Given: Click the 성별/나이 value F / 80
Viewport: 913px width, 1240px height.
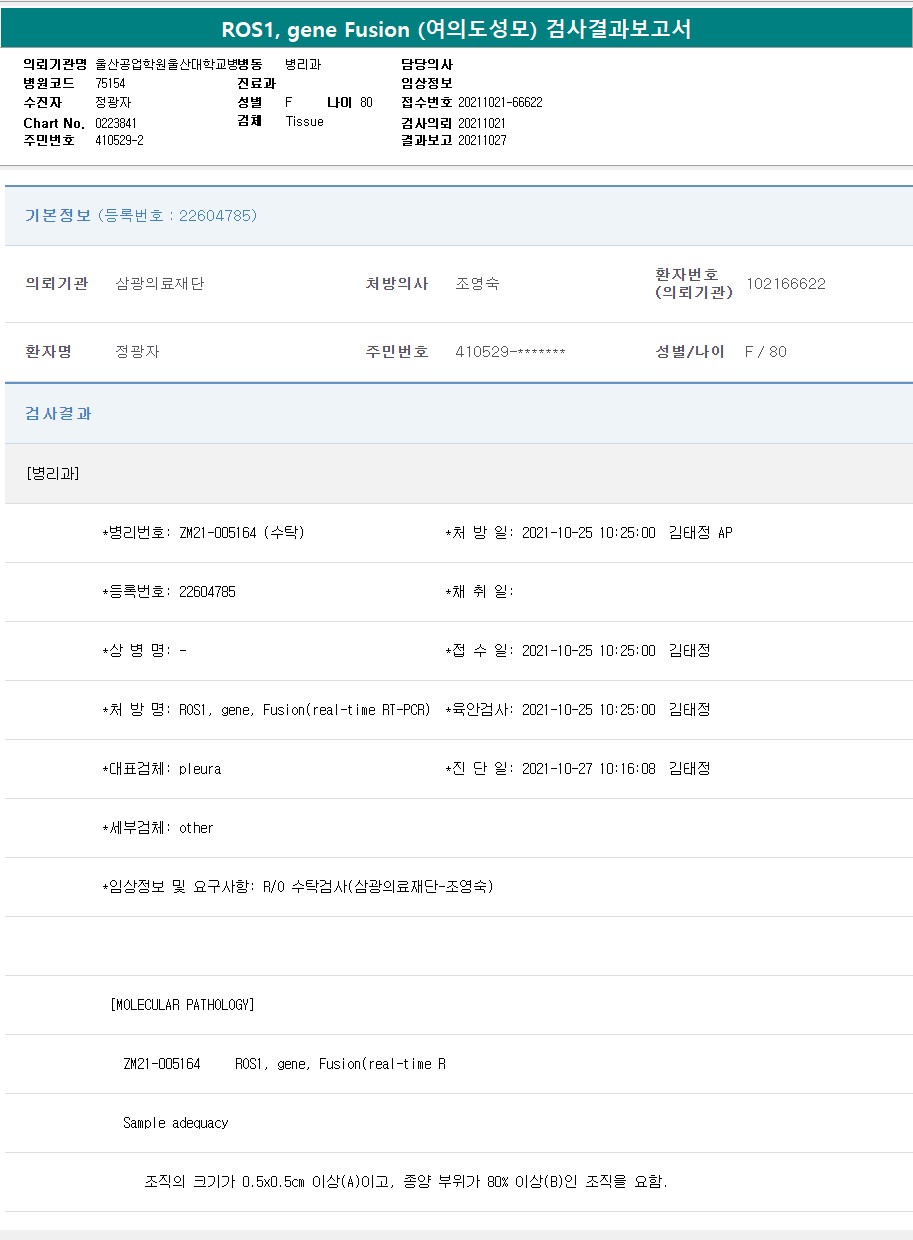Looking at the screenshot, I should (x=765, y=352).
